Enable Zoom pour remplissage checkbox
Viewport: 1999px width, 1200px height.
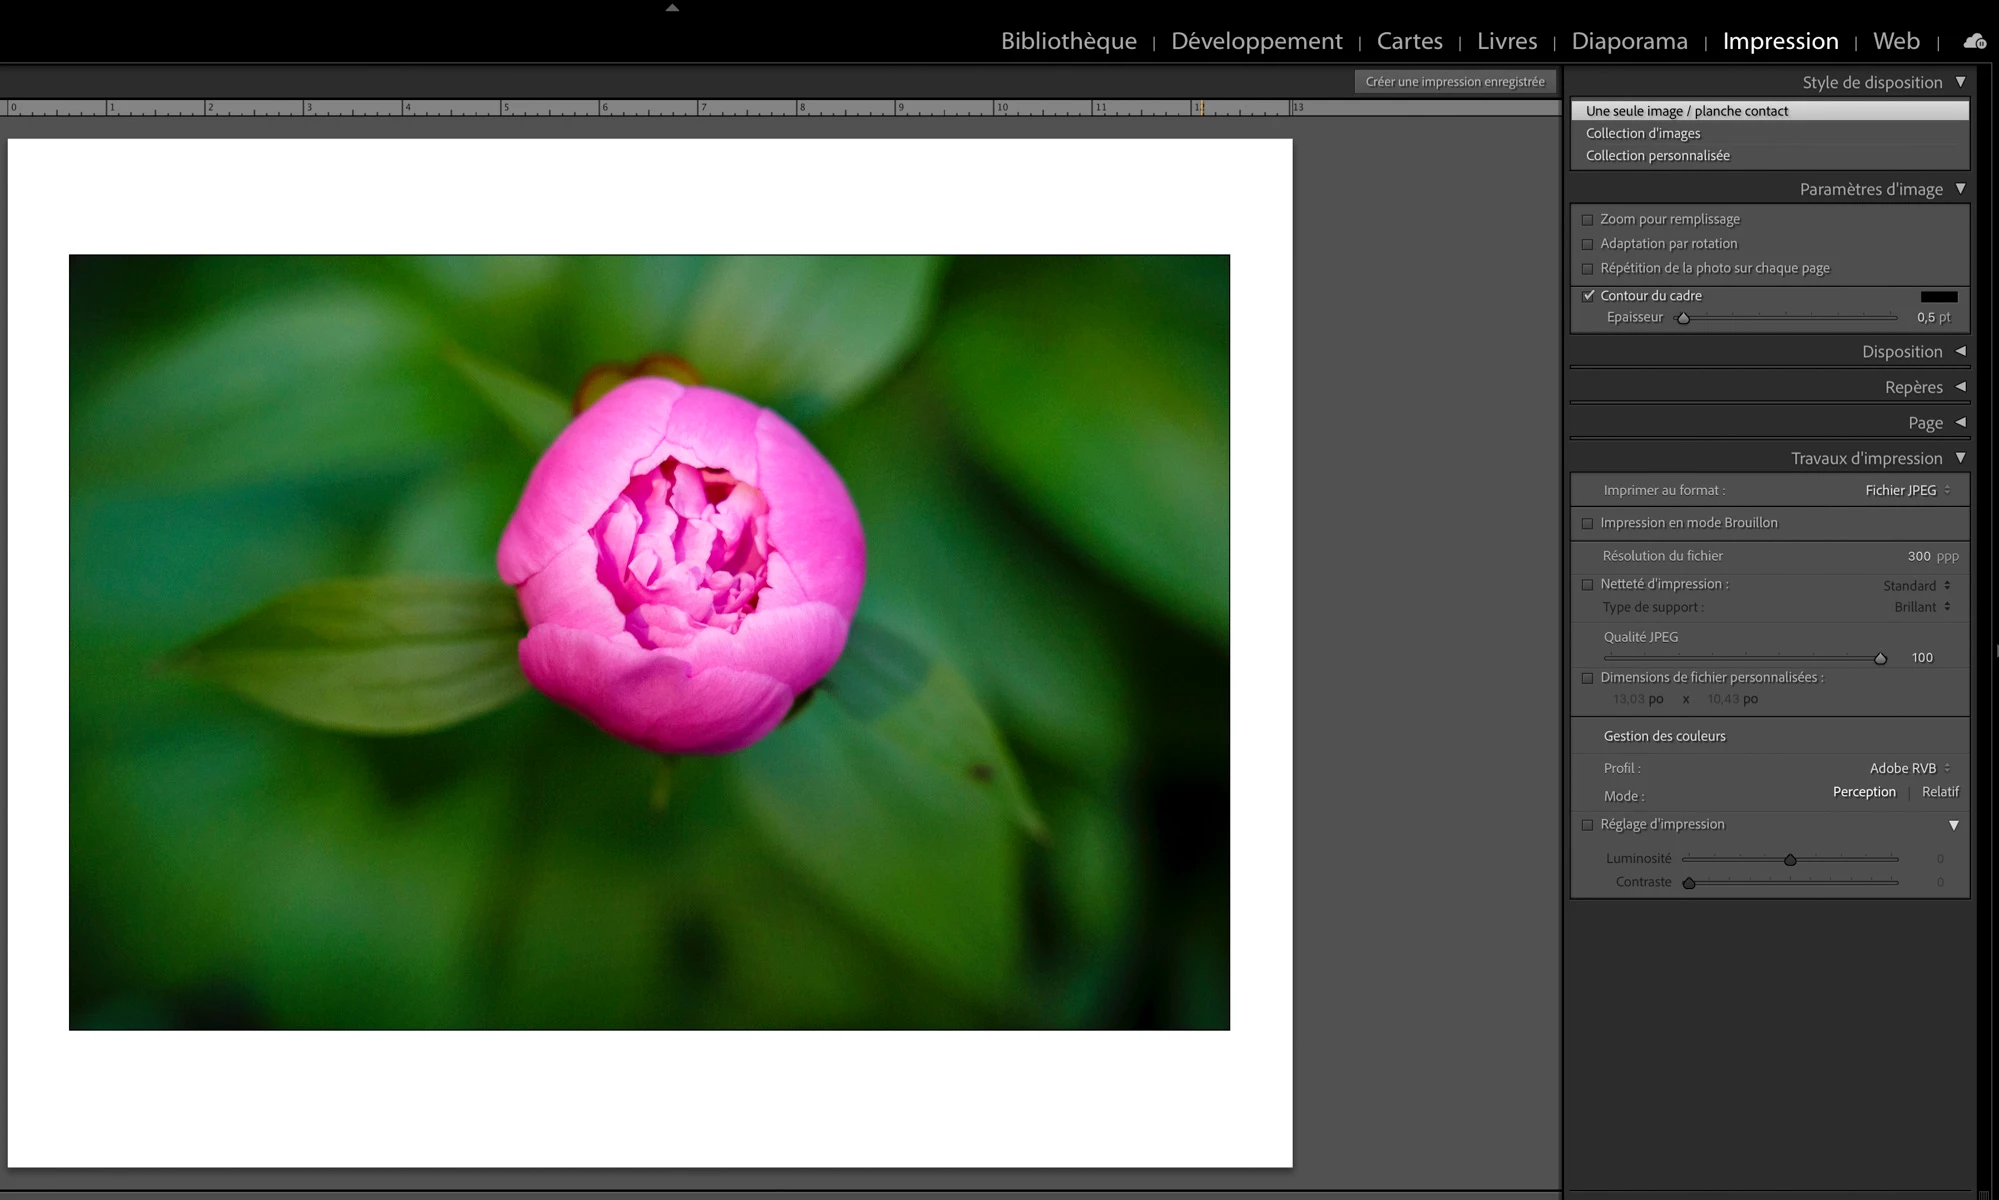(1587, 220)
